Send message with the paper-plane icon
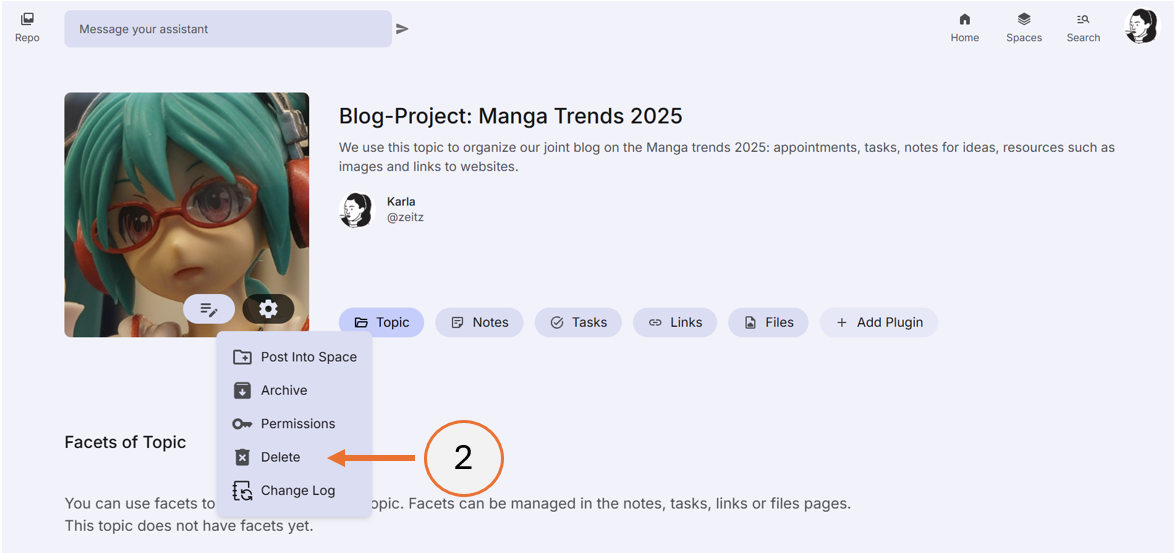This screenshot has height=553, width=1174. point(403,29)
